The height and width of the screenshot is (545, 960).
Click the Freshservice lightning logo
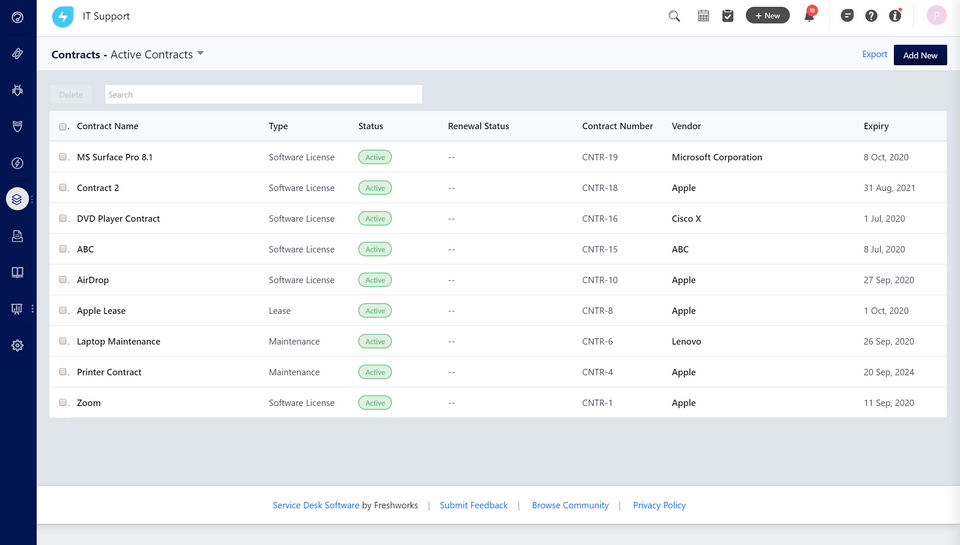pos(62,17)
